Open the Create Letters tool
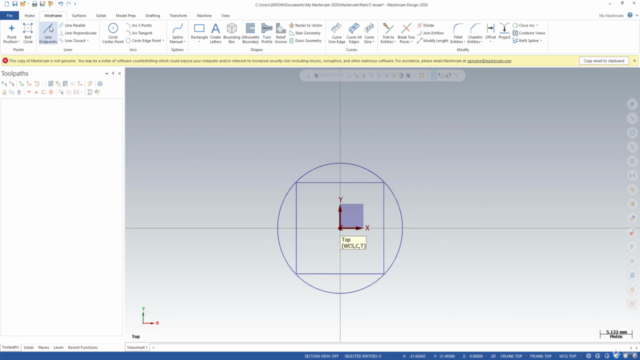 (216, 33)
